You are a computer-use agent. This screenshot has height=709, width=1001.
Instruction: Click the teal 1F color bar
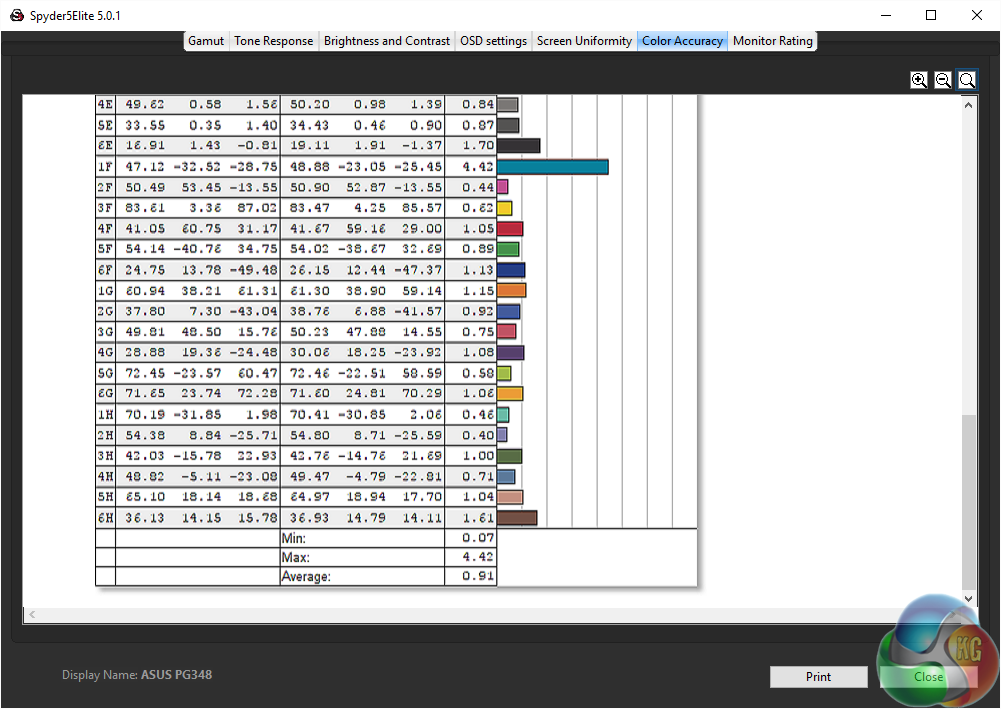tap(553, 167)
